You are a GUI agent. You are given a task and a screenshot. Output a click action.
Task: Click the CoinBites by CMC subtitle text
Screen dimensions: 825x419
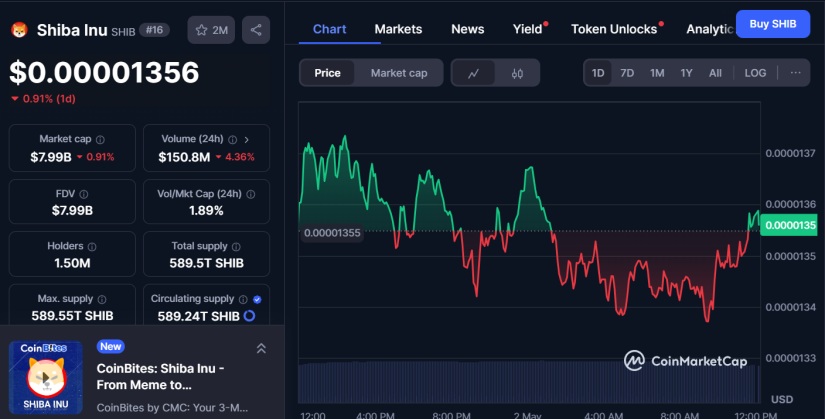[172, 407]
